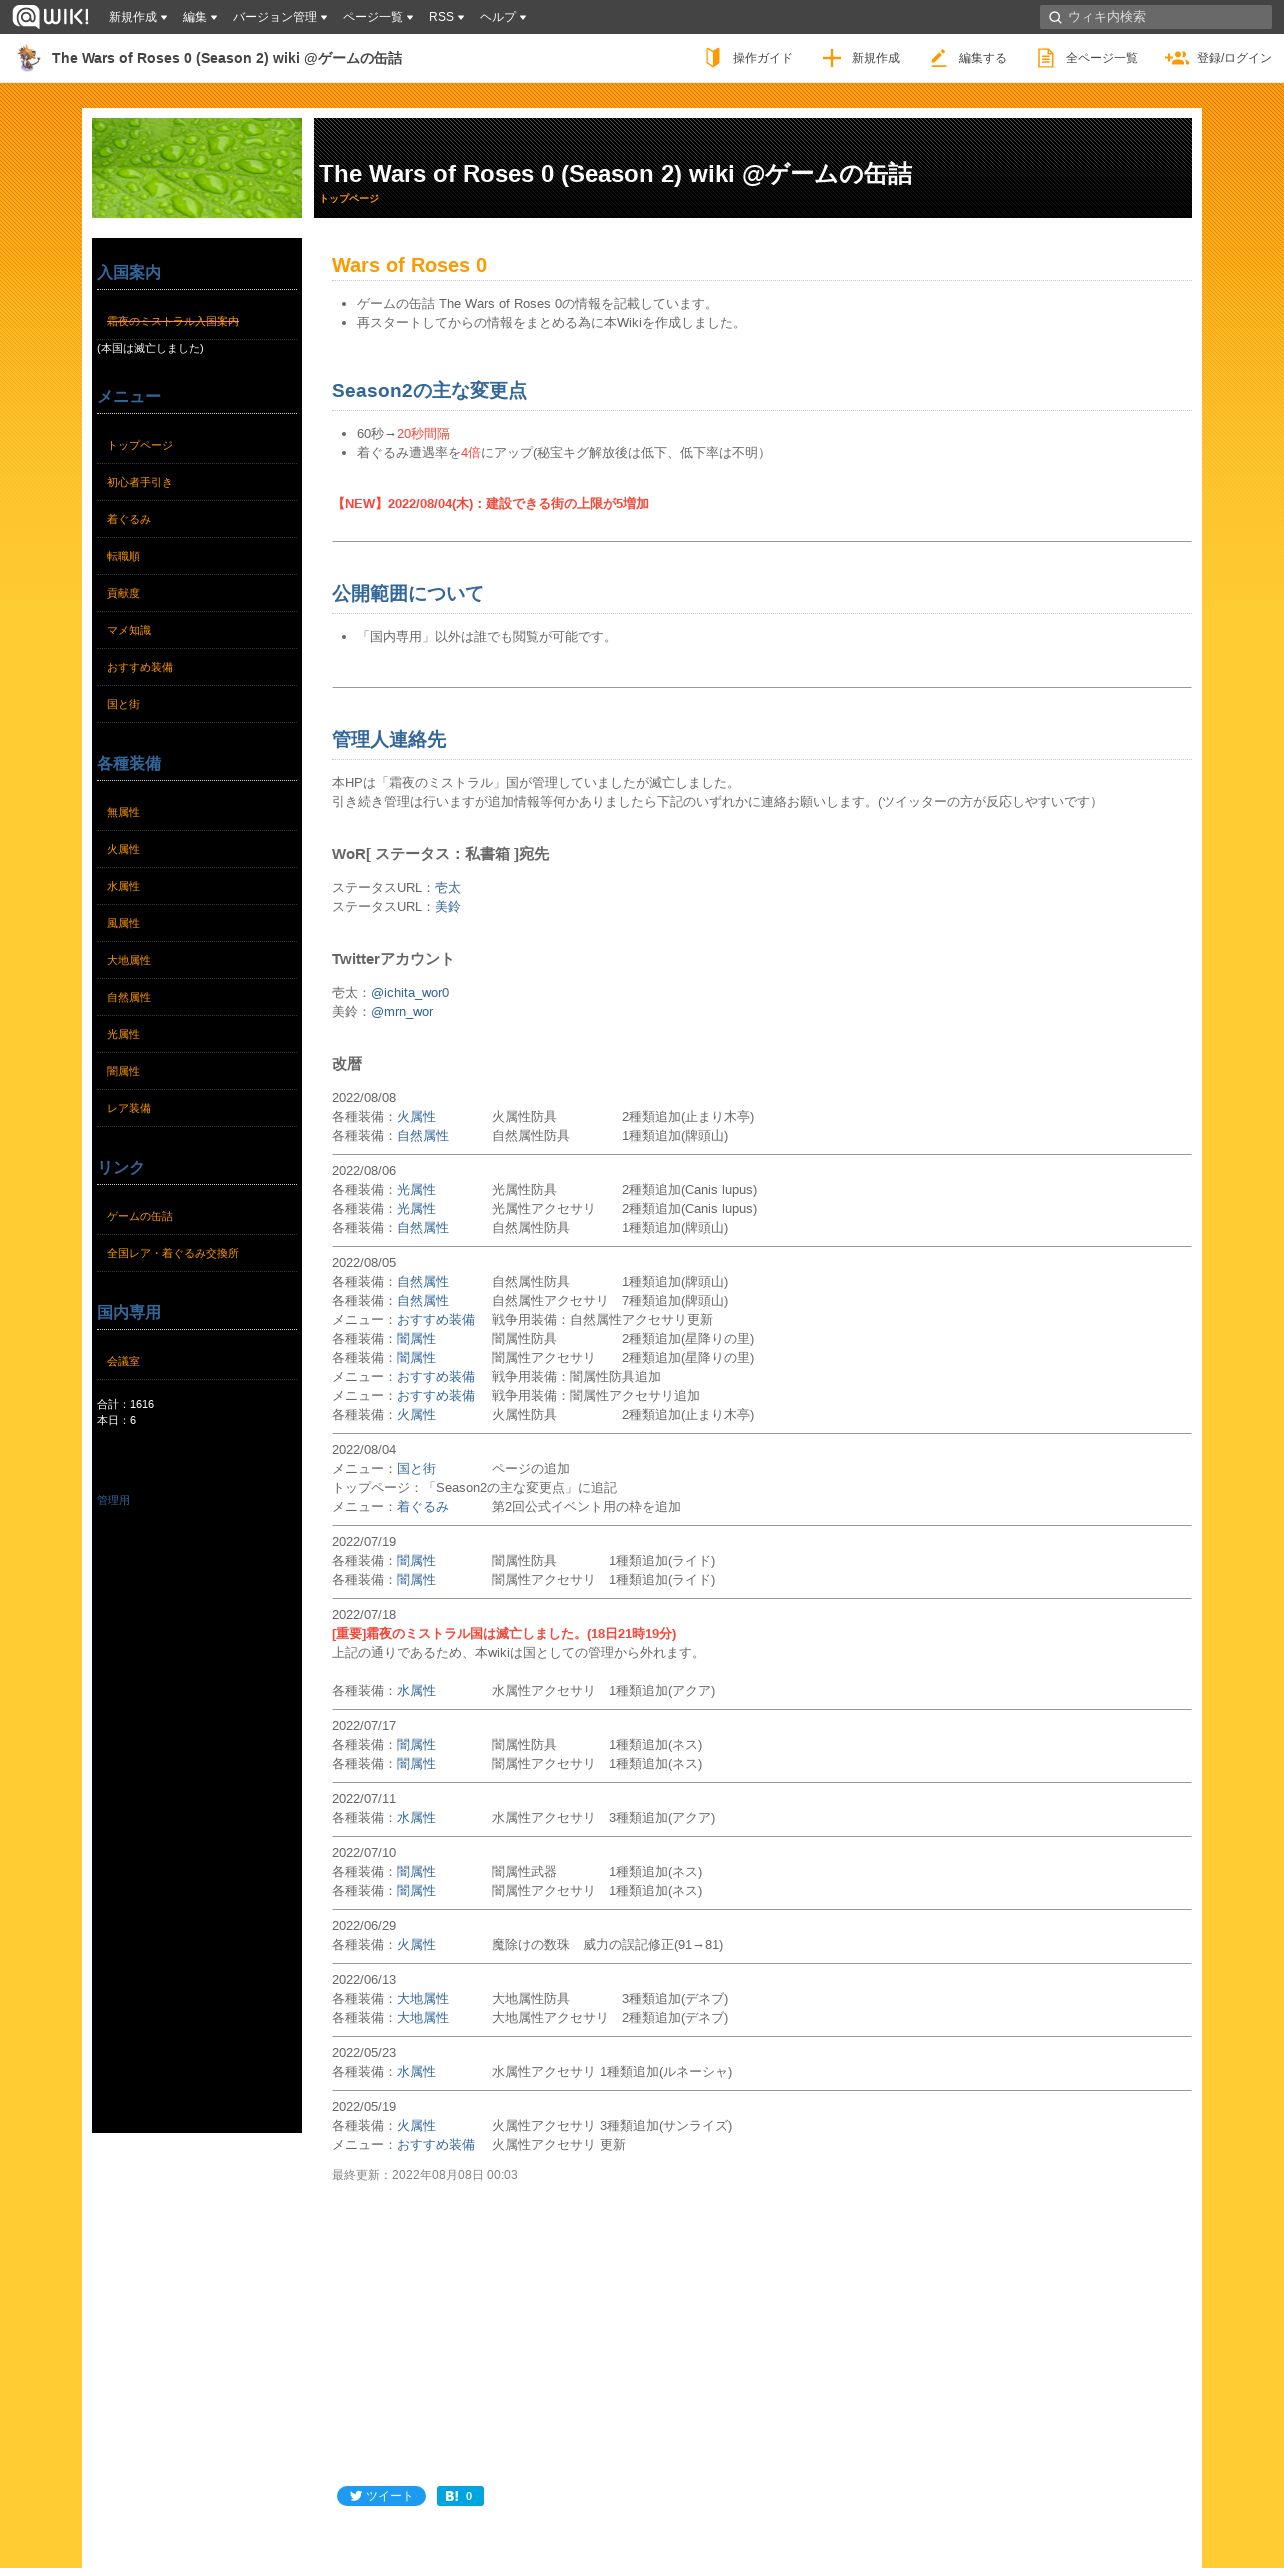Click the red 20秒間隔 text
Viewport: 1284px width, 2568px height.
[x=423, y=434]
